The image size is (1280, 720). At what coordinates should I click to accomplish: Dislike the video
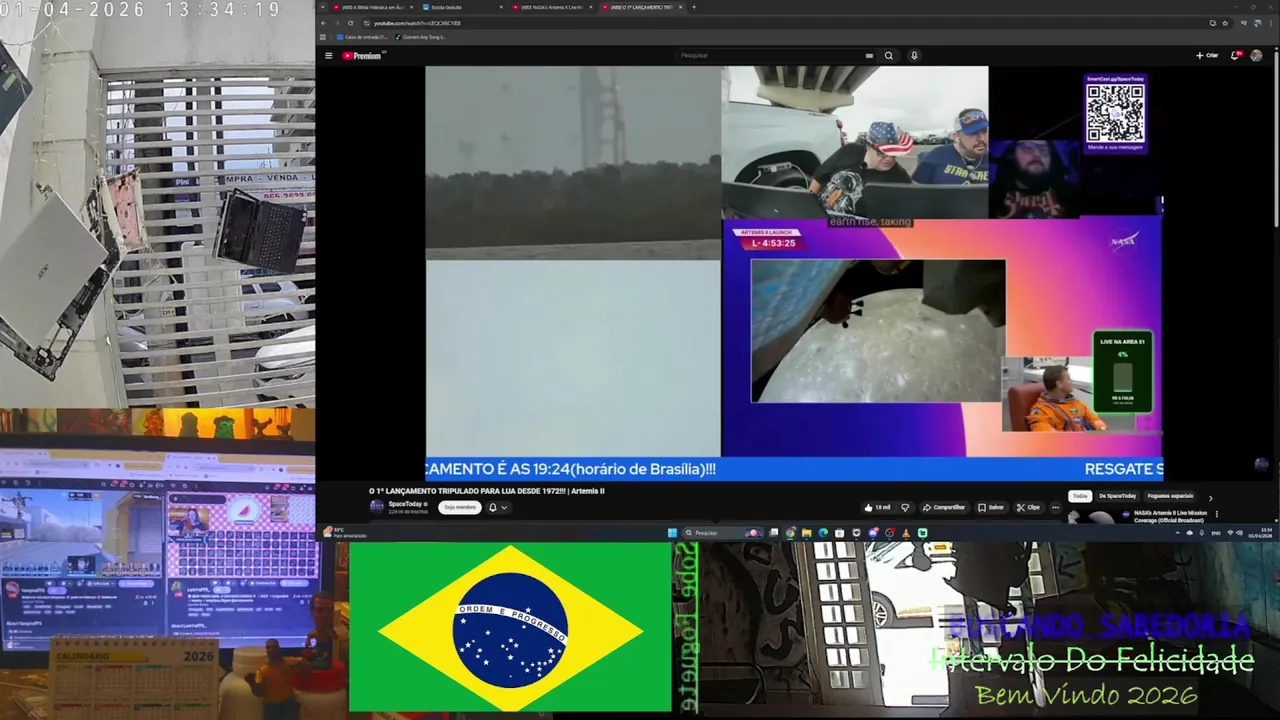tap(905, 507)
